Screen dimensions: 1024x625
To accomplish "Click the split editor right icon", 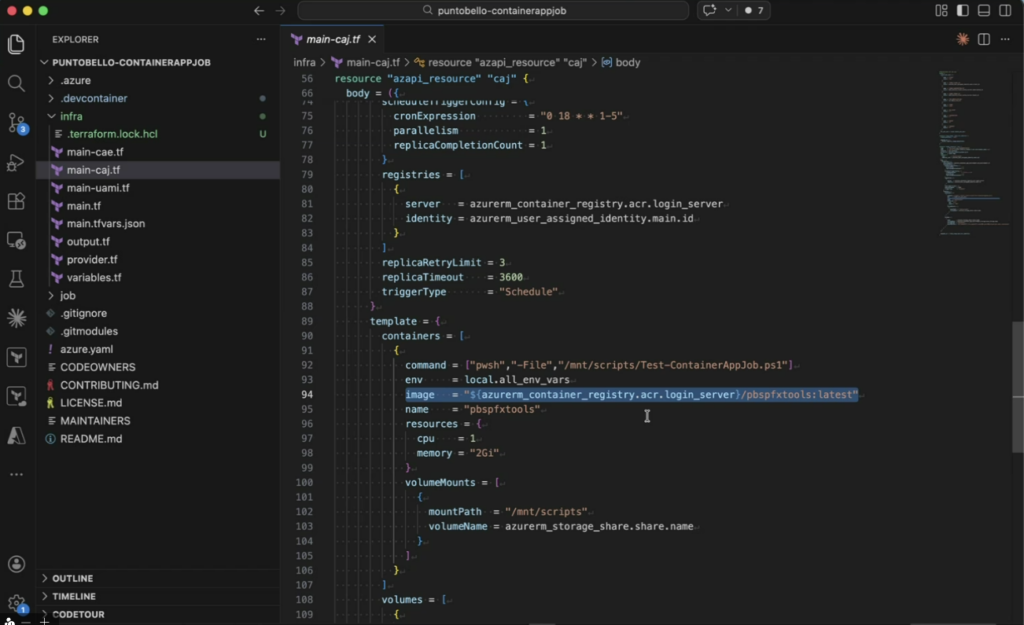I will [984, 39].
